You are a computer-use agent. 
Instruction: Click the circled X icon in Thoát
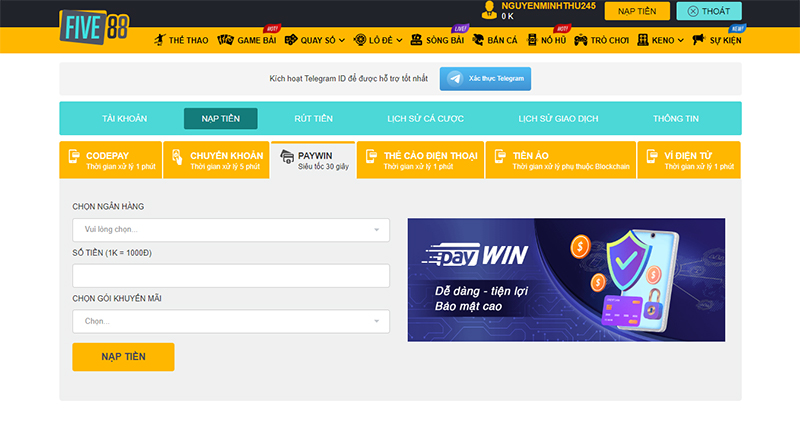pyautogui.click(x=693, y=11)
